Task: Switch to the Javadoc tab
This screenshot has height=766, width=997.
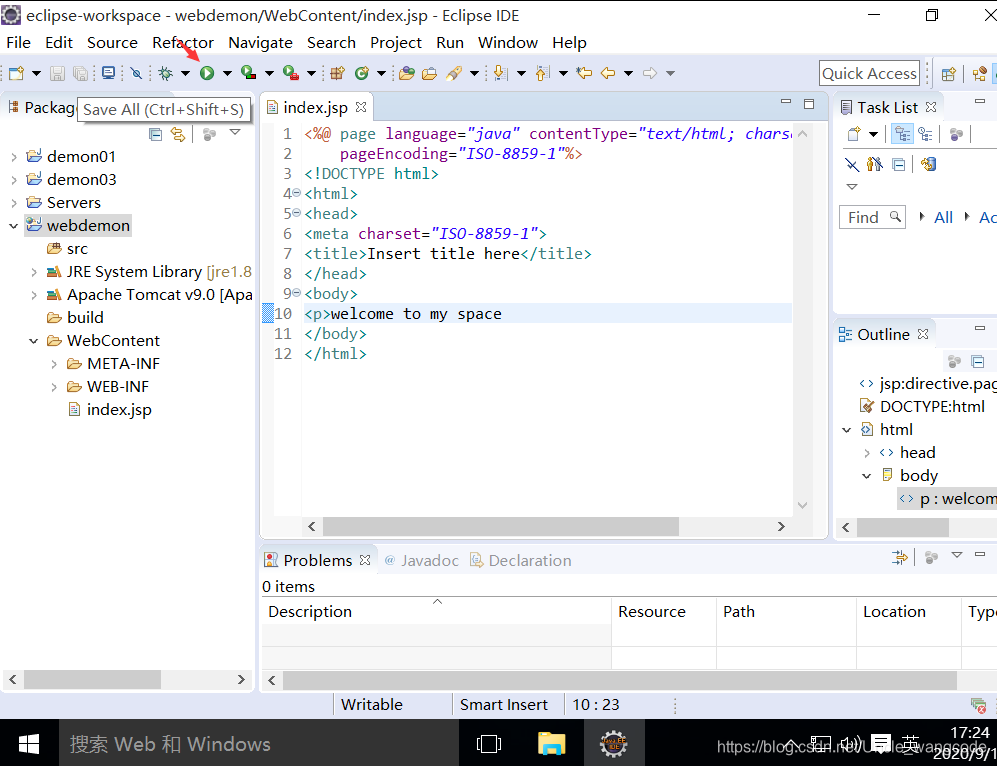Action: pos(422,560)
